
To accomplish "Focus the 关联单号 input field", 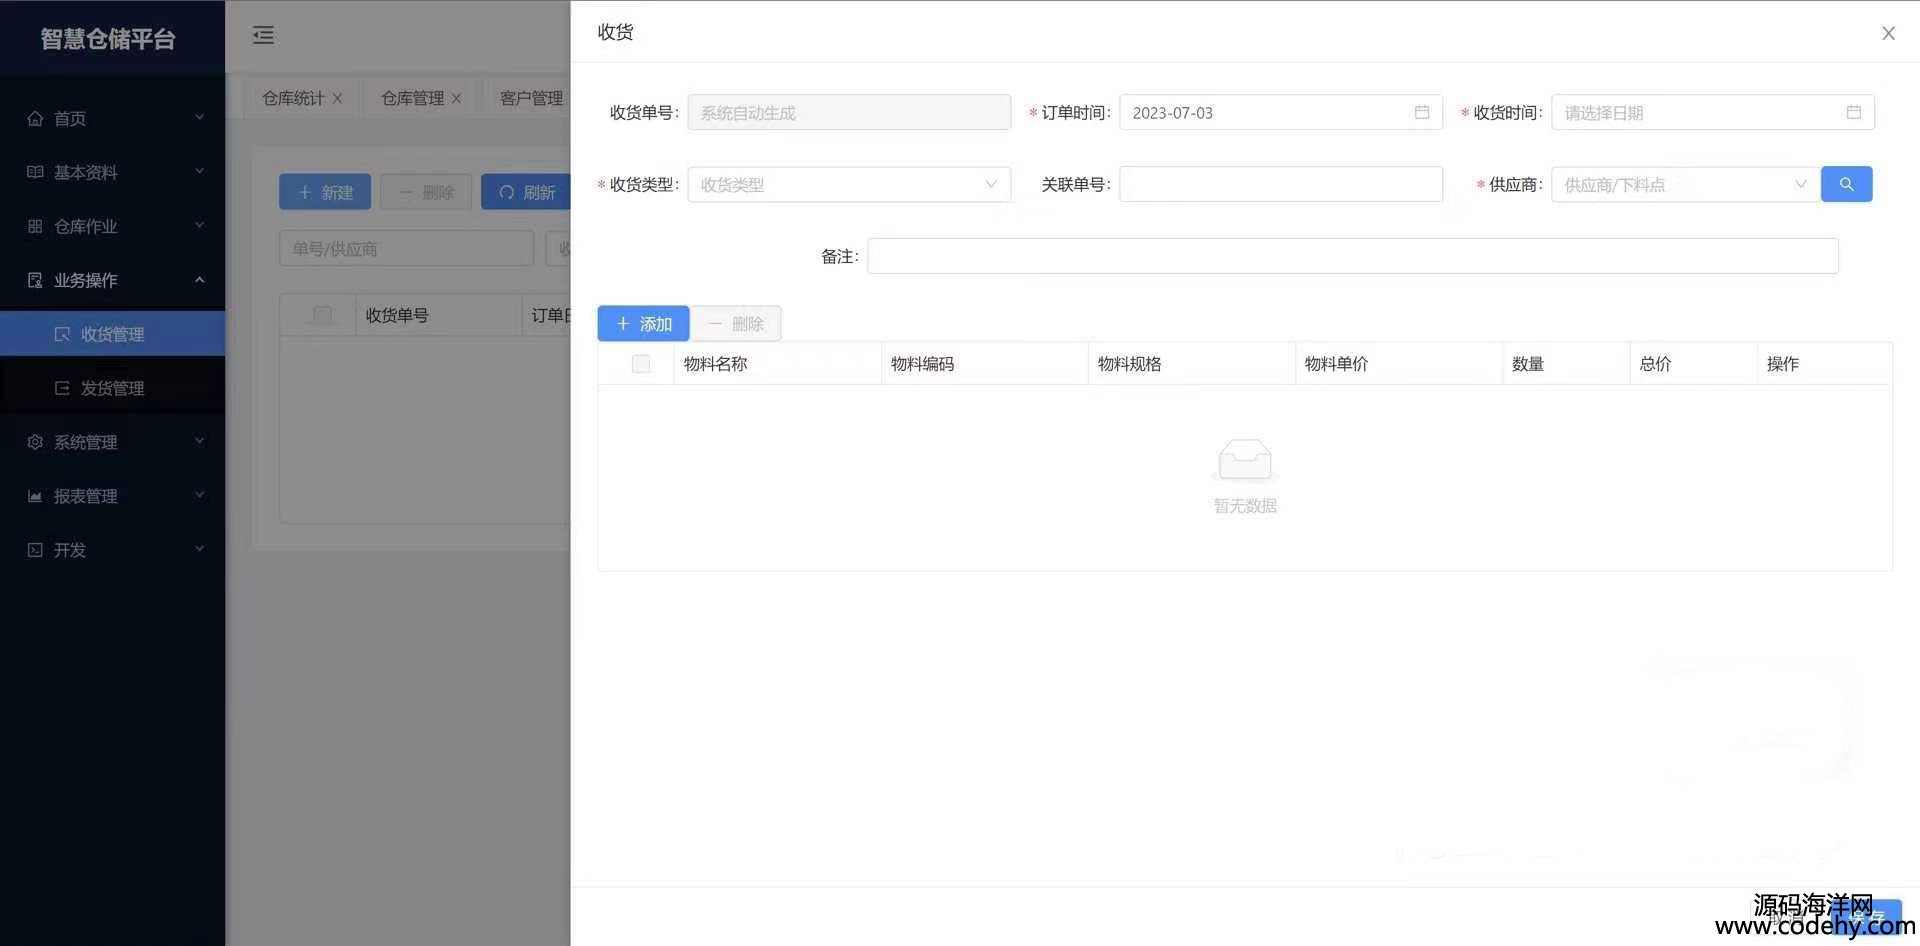I will 1281,184.
